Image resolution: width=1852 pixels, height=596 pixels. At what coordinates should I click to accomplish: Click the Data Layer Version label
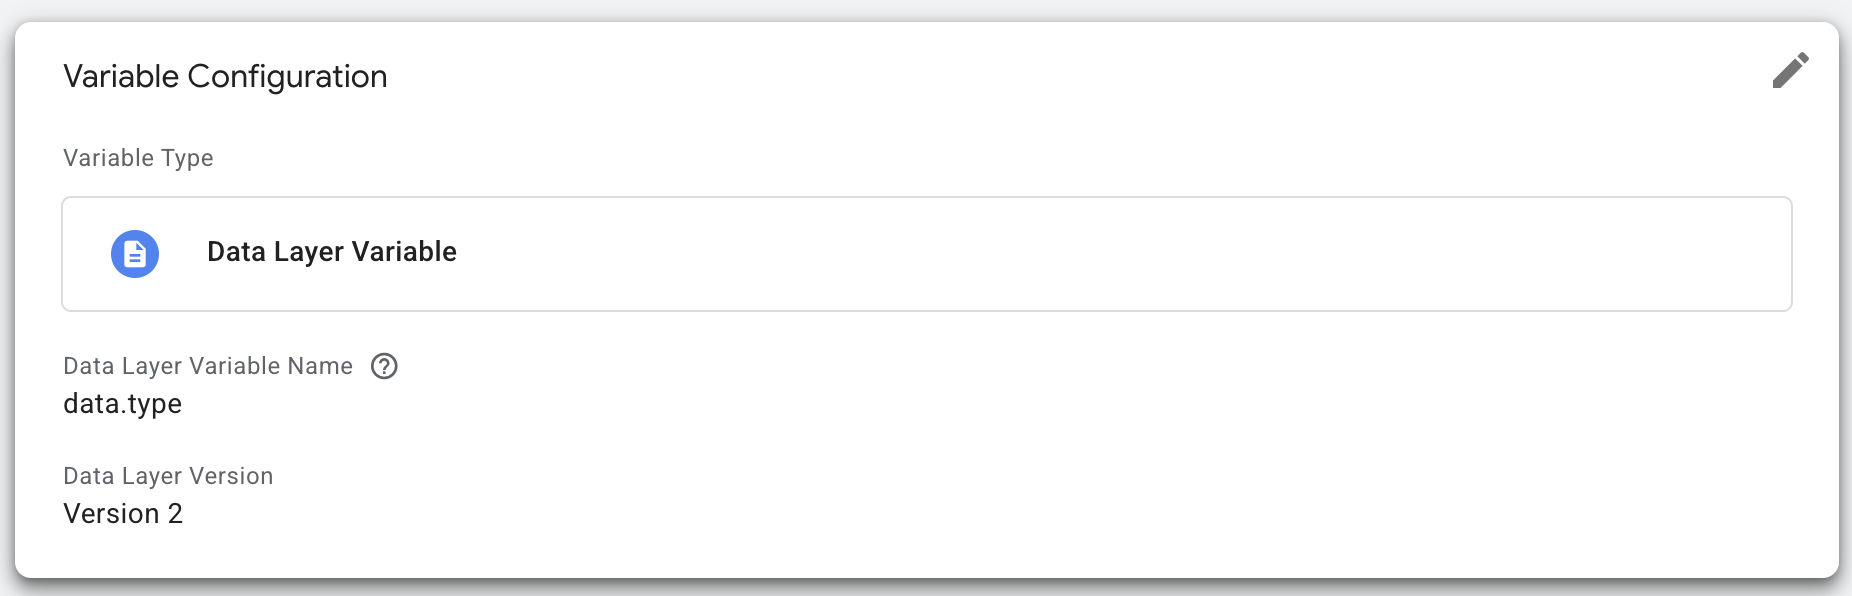pos(168,476)
